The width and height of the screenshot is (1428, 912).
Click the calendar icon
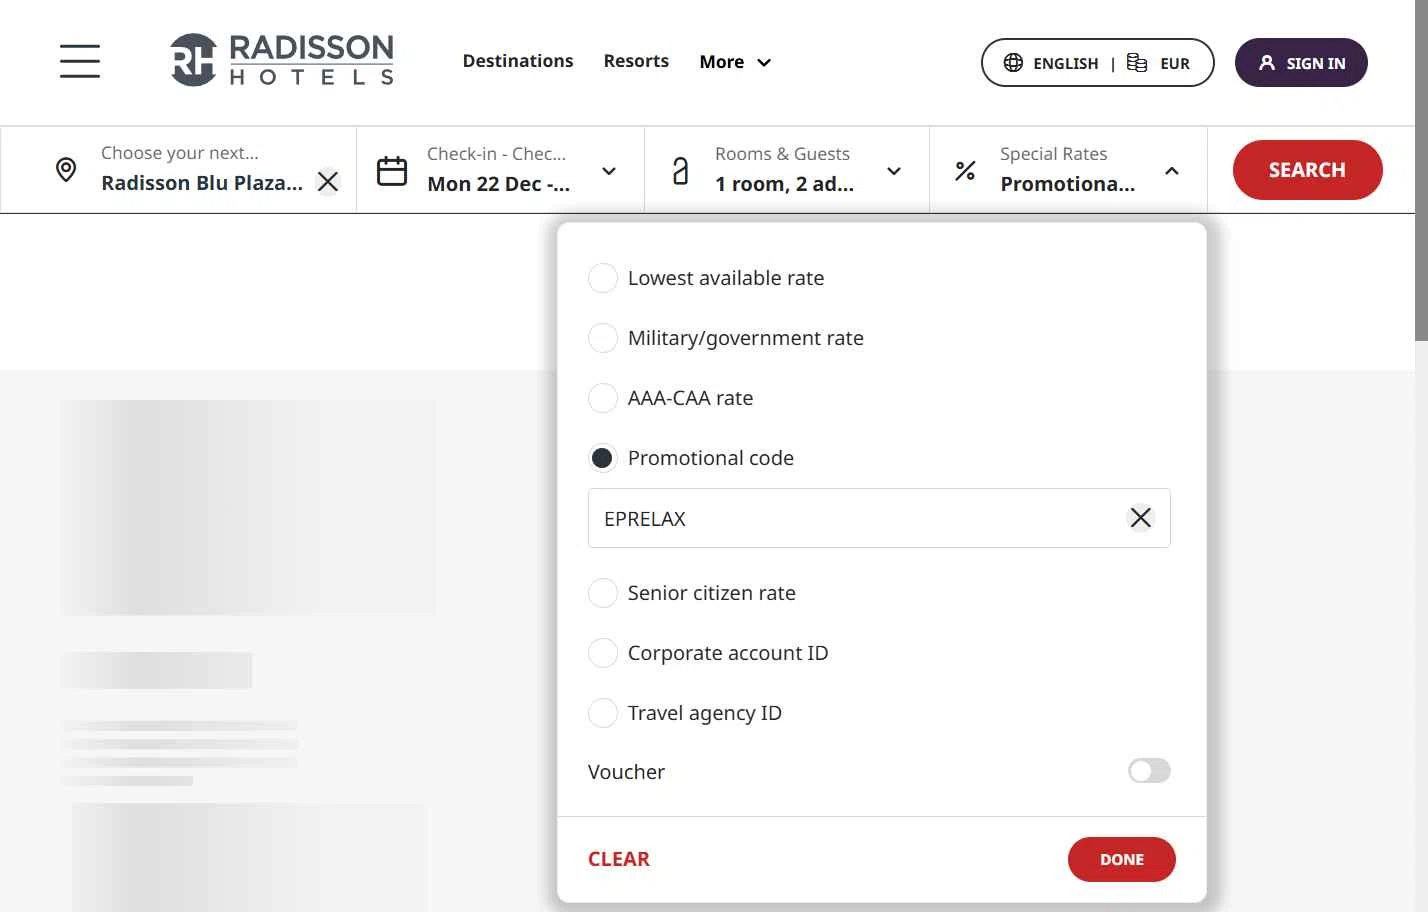[x=392, y=171]
